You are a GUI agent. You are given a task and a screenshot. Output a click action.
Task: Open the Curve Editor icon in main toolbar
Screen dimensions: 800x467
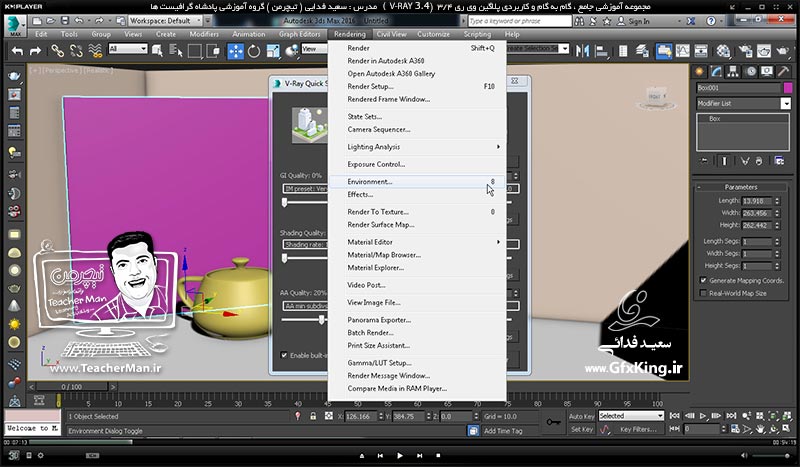point(682,51)
